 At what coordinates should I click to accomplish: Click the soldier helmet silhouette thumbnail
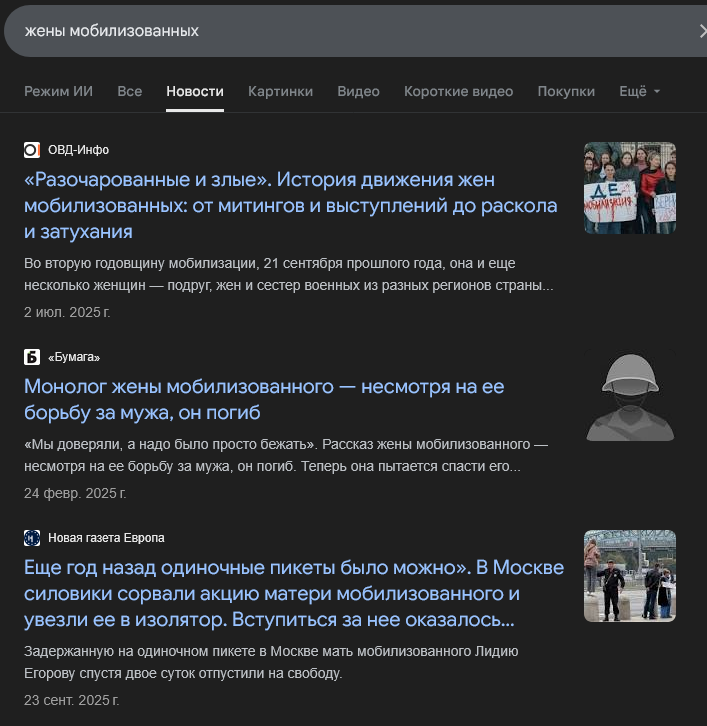[x=629, y=395]
